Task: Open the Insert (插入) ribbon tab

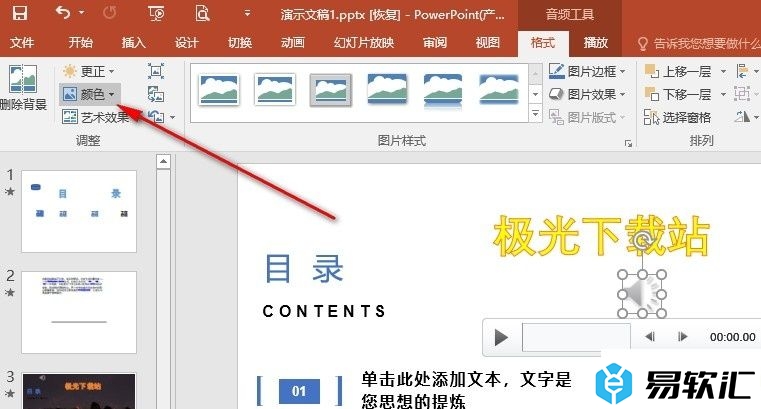Action: coord(133,43)
